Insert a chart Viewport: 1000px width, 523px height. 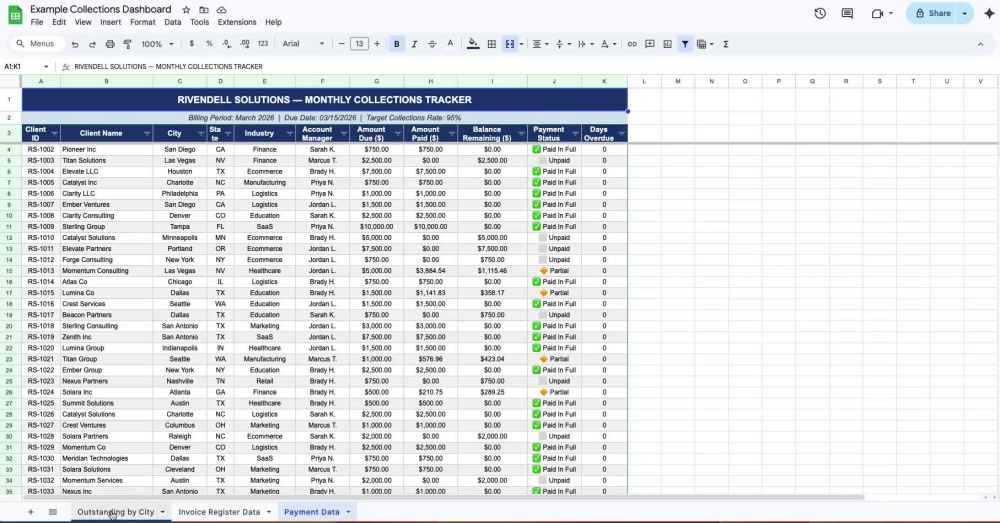click(x=667, y=44)
